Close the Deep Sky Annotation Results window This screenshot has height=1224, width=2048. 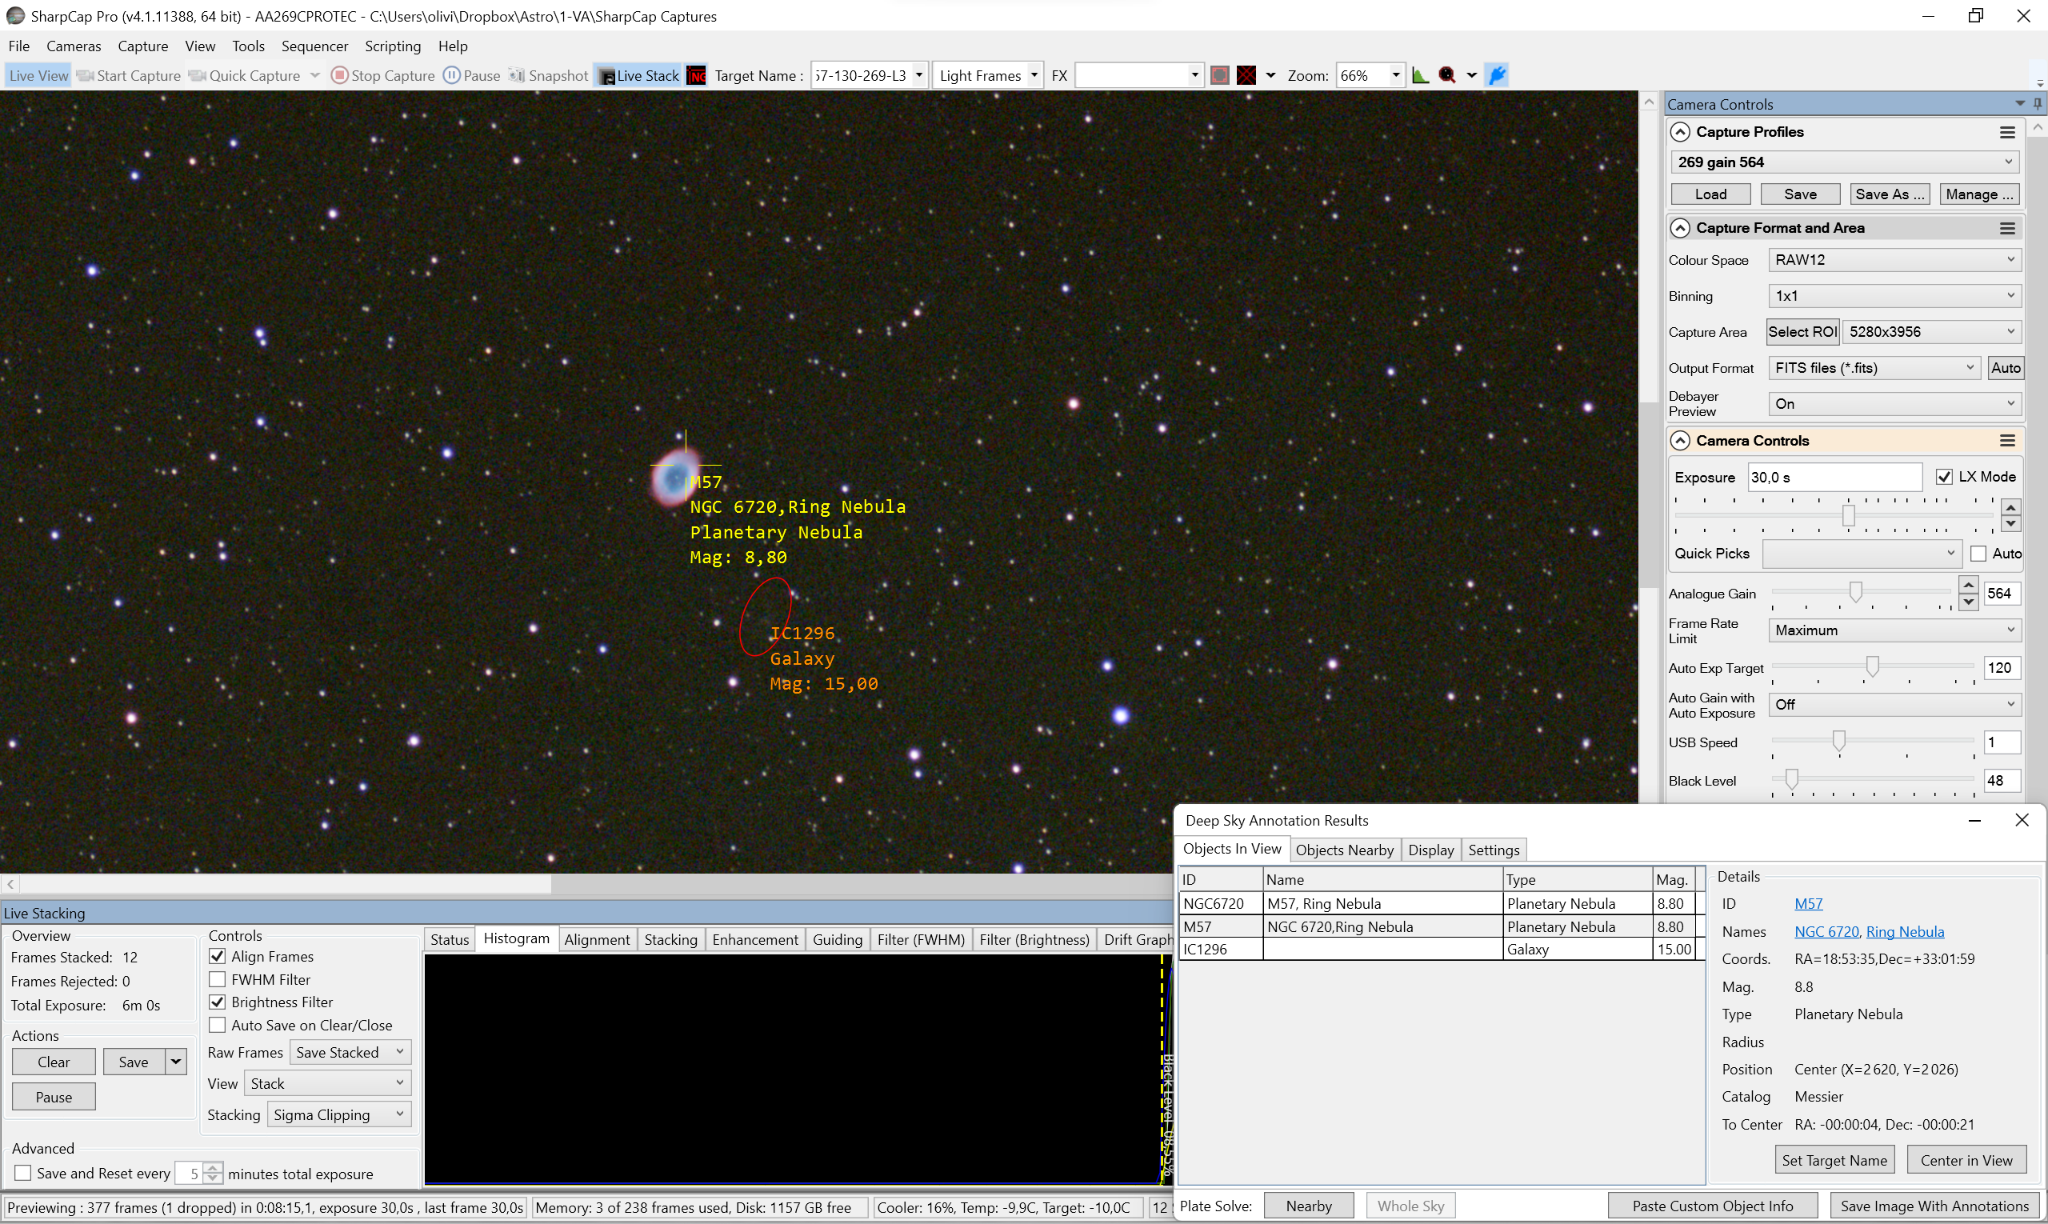(2021, 820)
